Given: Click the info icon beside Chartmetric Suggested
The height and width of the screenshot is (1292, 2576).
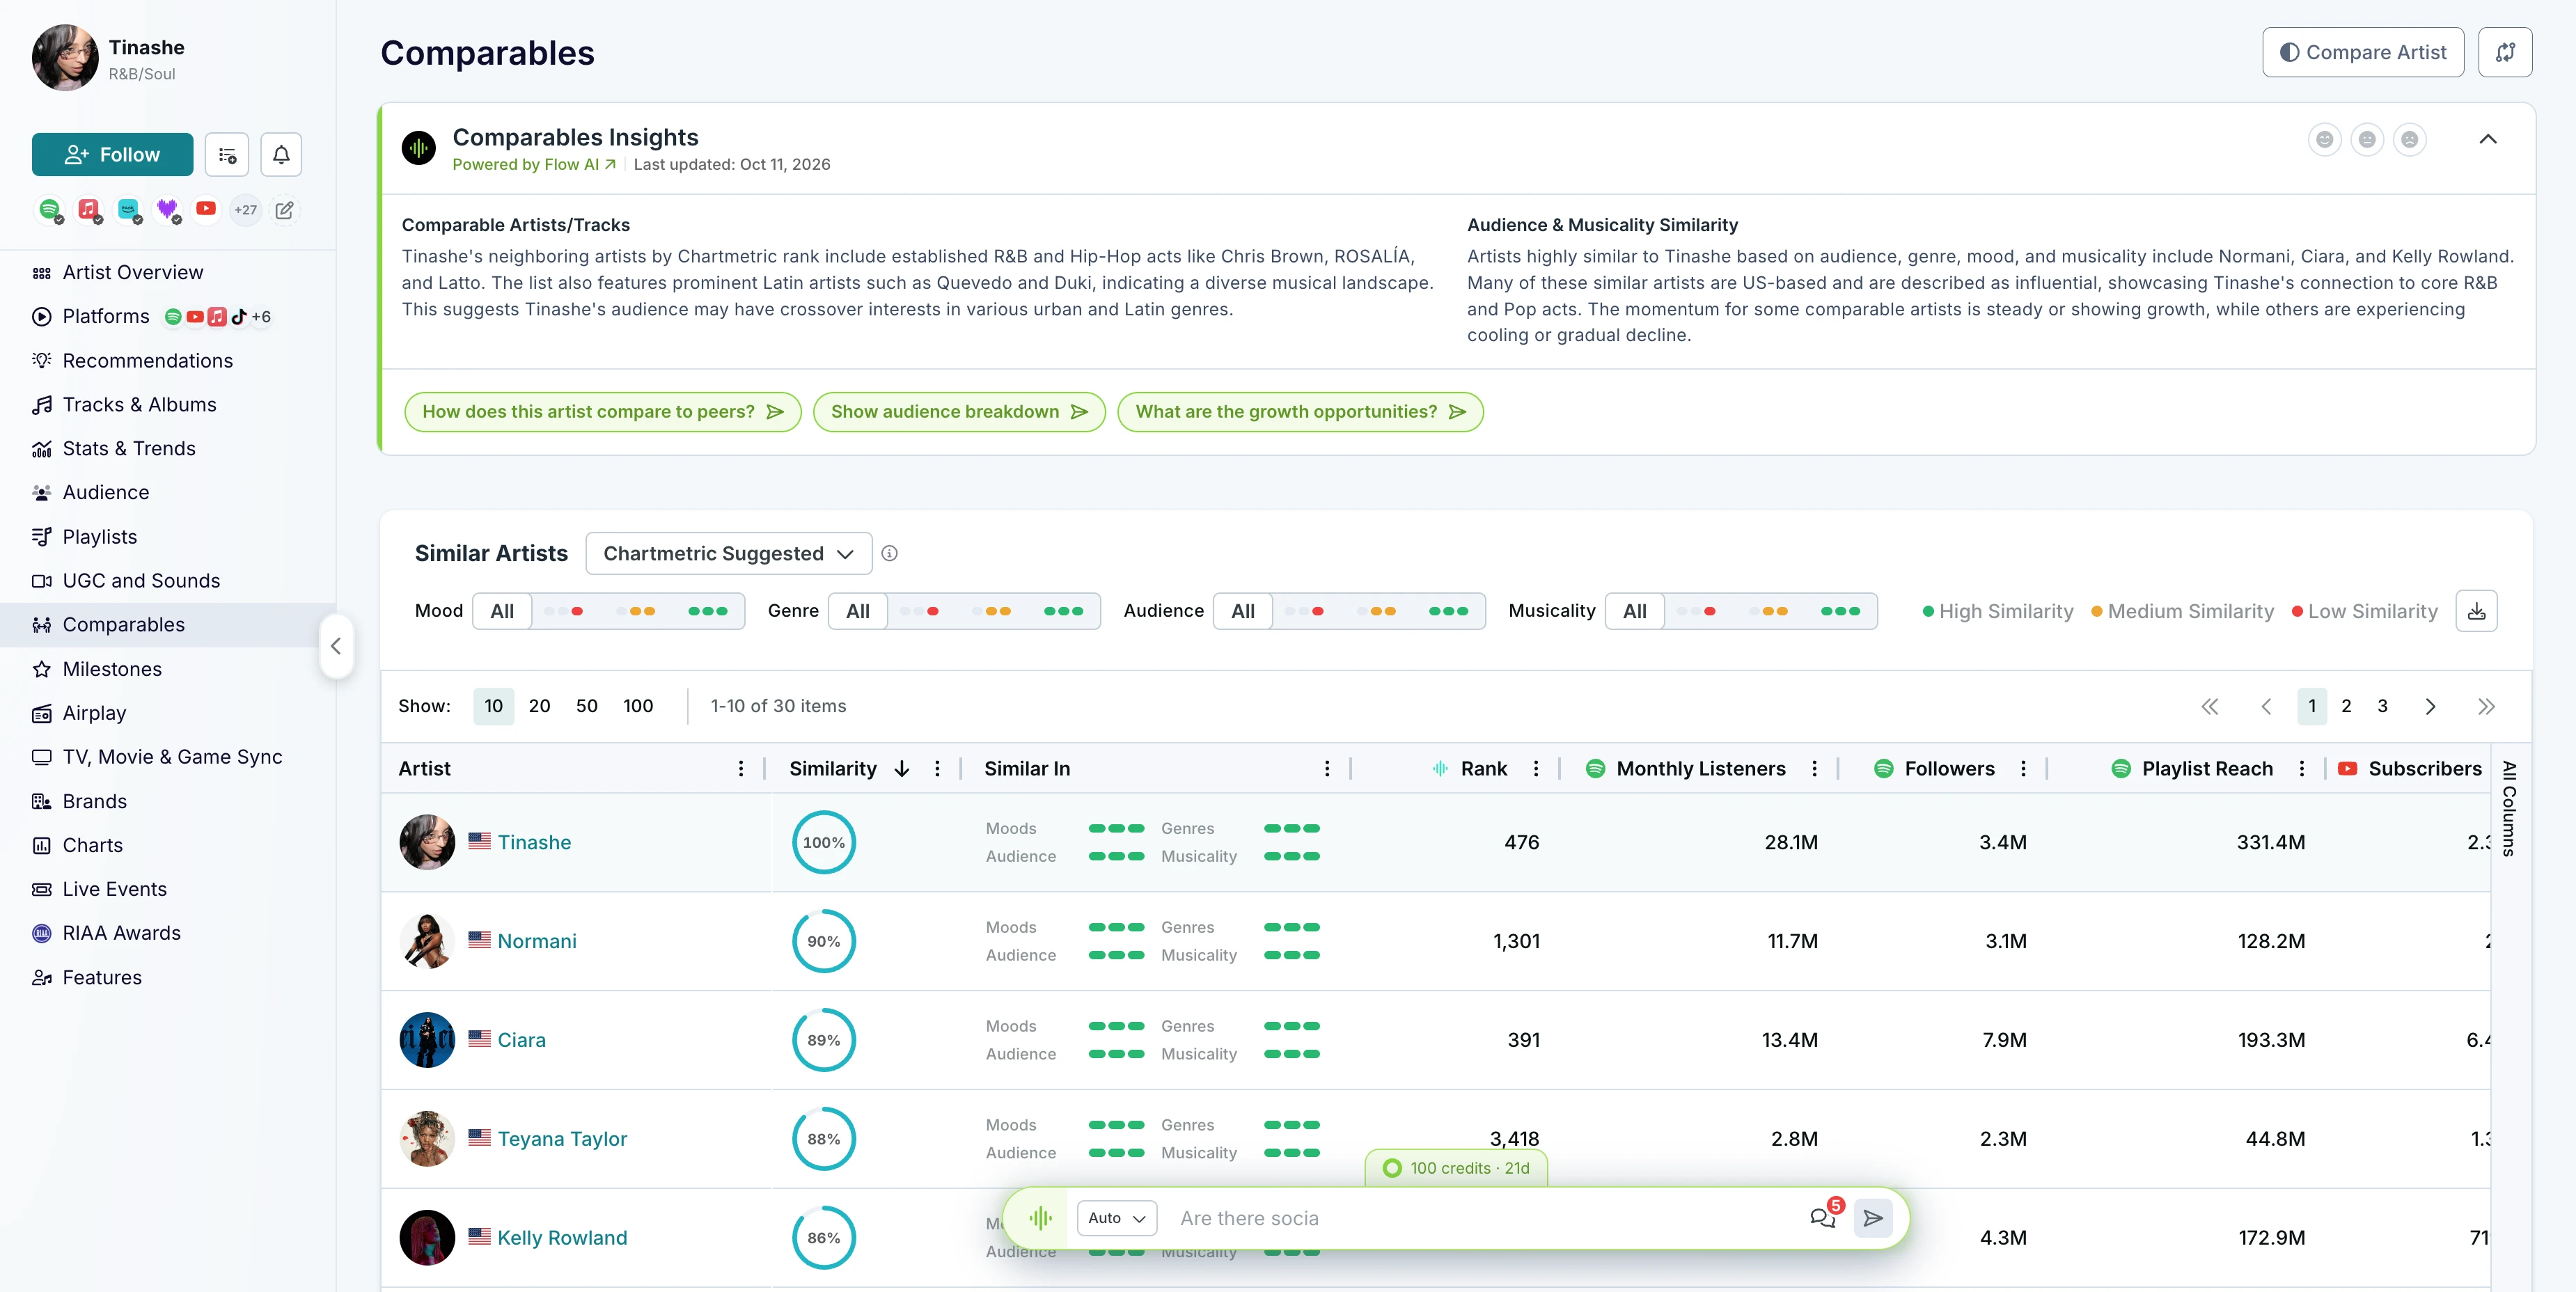Looking at the screenshot, I should pyautogui.click(x=890, y=553).
